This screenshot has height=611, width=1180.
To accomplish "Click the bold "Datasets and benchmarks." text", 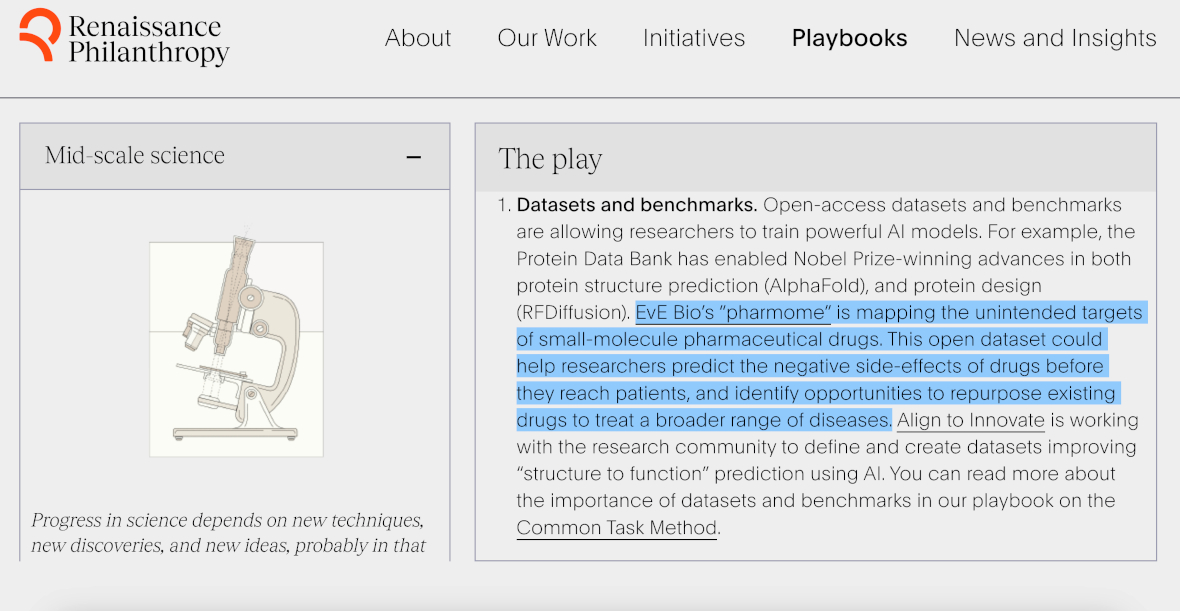I will (x=636, y=205).
